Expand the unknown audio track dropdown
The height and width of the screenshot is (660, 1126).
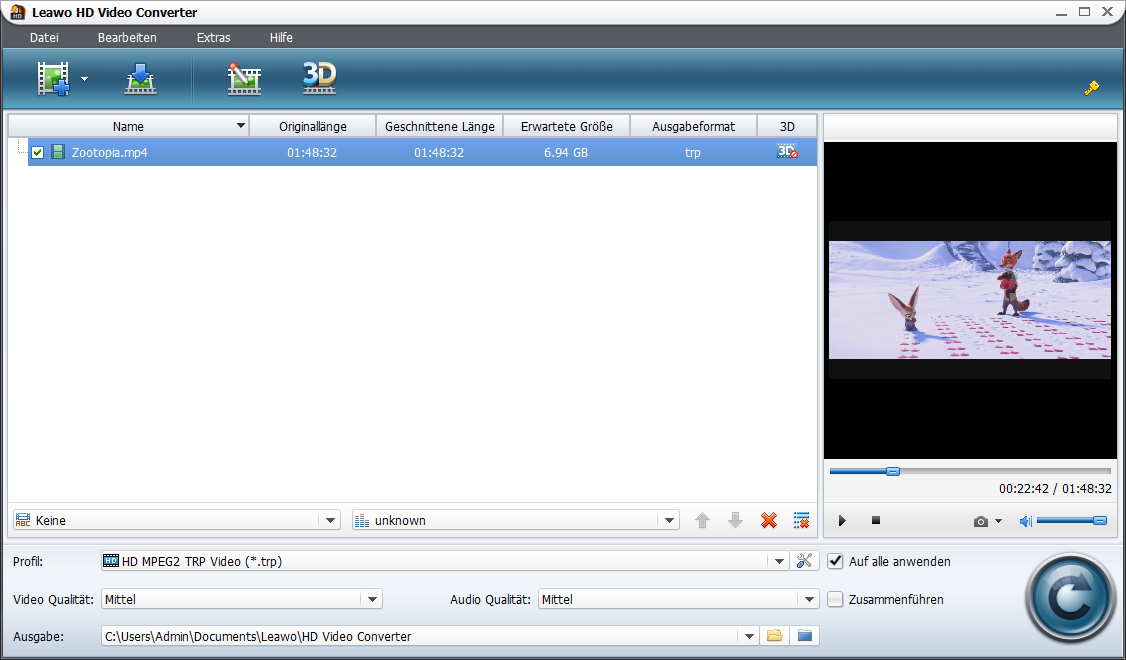(x=669, y=520)
